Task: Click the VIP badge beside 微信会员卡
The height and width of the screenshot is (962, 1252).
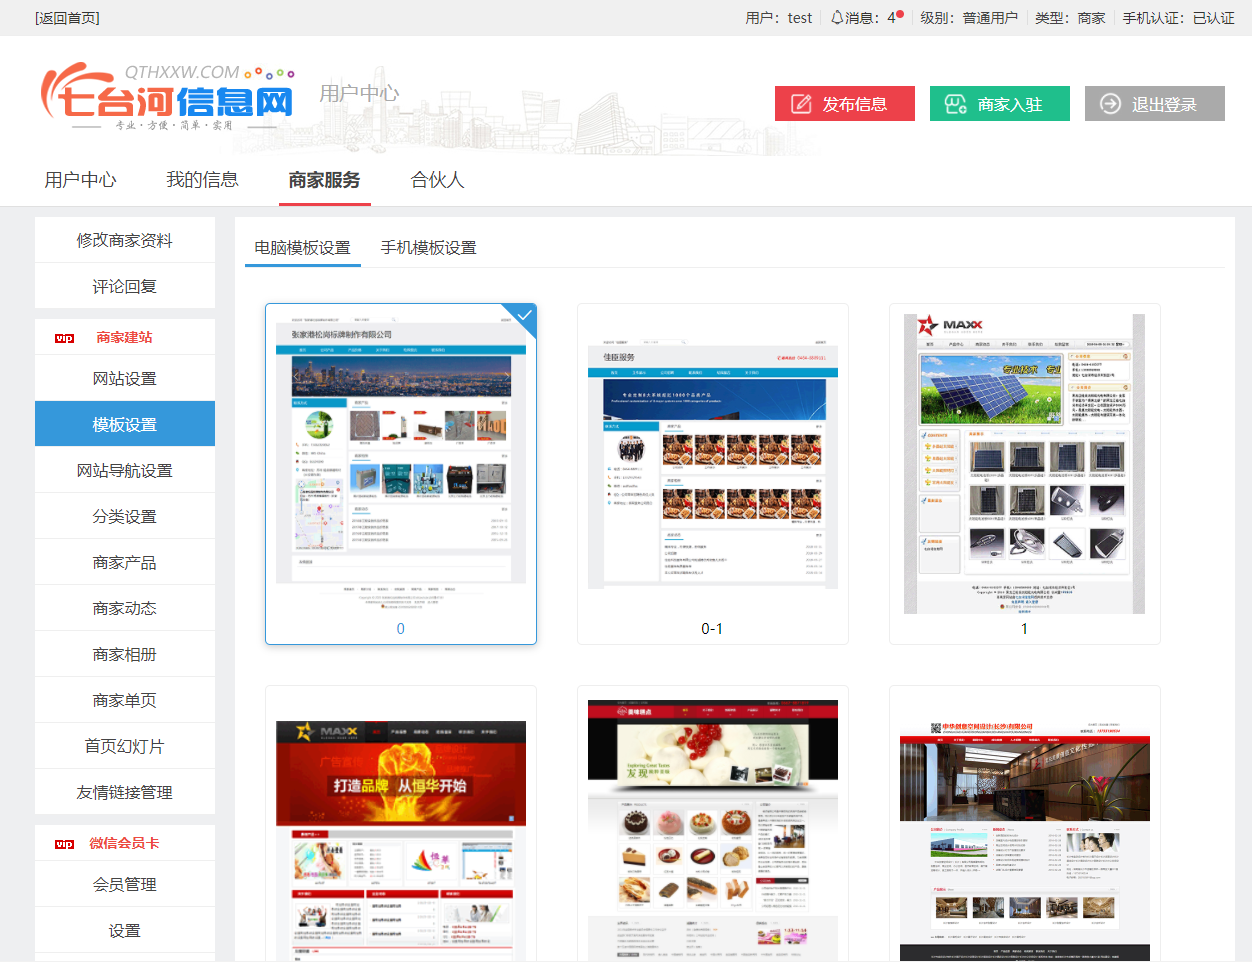Action: tap(64, 844)
